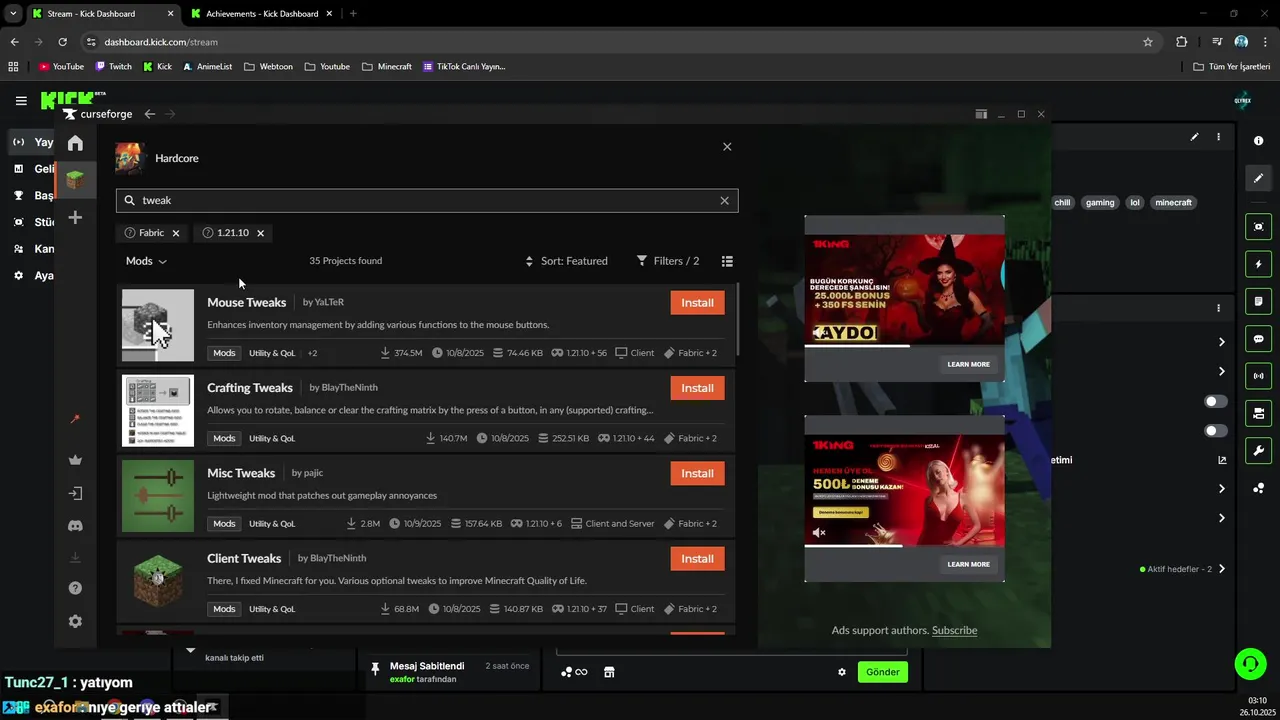Open the crown premium icon in CurseForge
The width and height of the screenshot is (1280, 720).
point(75,460)
